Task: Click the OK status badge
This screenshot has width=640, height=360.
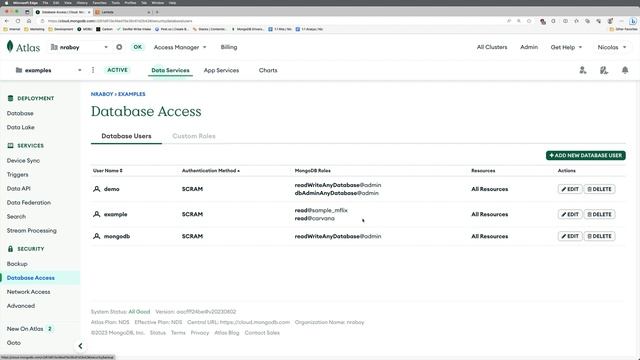Action: (138, 47)
